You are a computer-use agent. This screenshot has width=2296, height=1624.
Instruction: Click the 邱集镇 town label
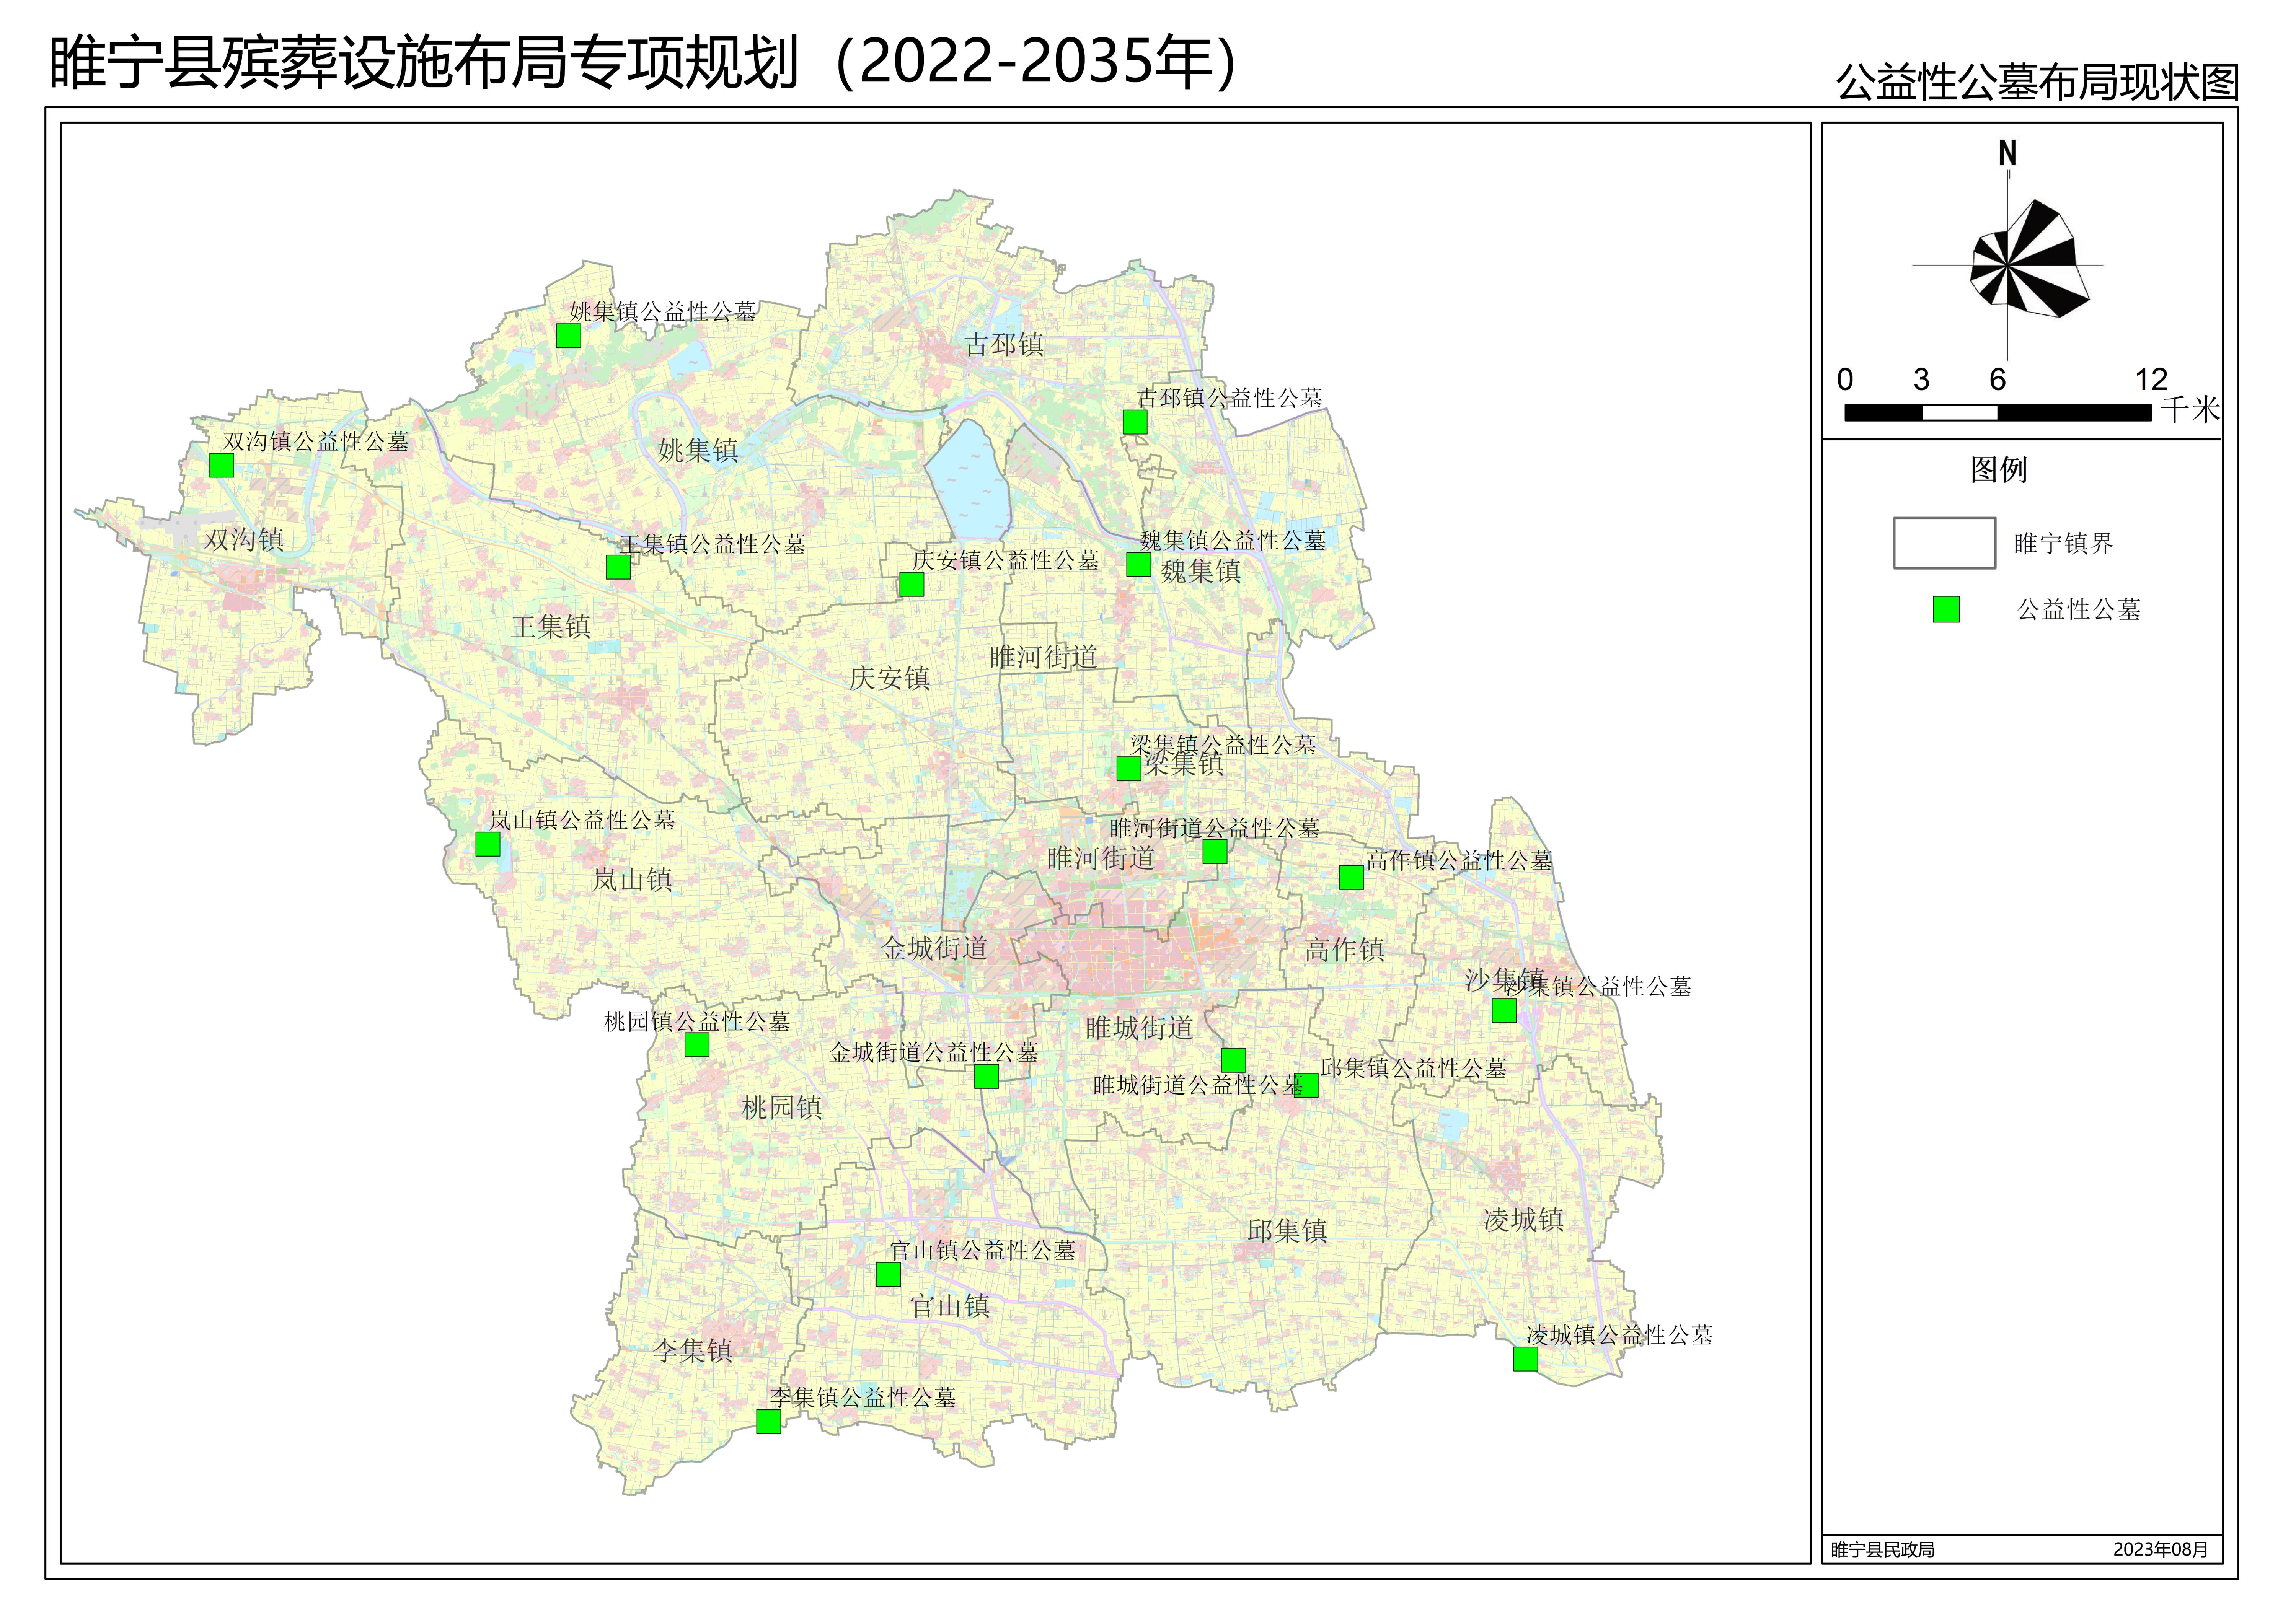click(x=1287, y=1232)
